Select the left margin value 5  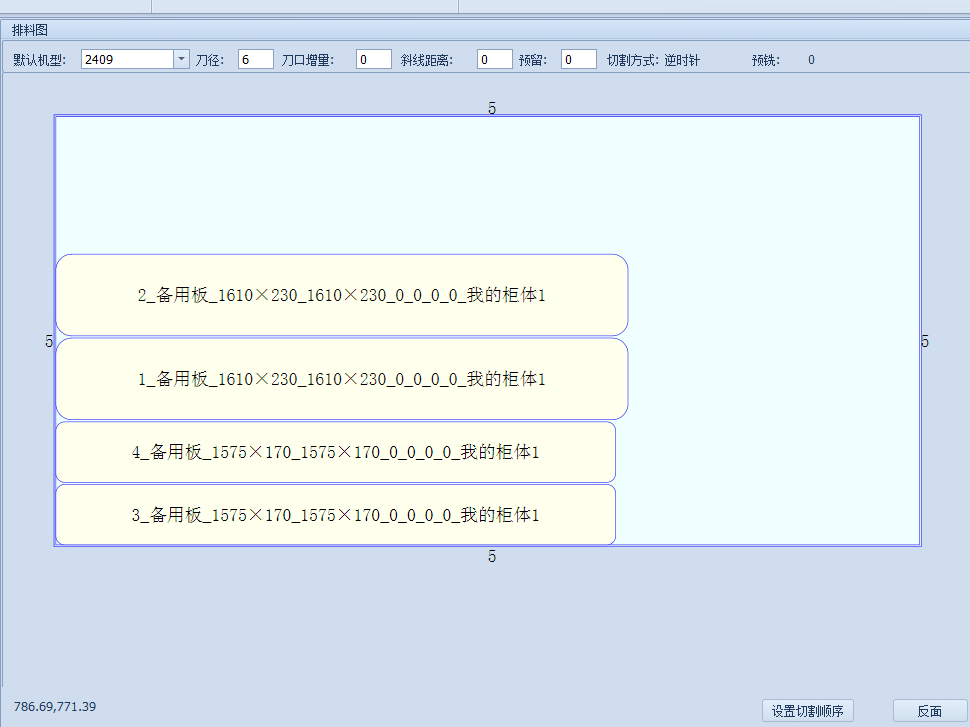pos(49,341)
